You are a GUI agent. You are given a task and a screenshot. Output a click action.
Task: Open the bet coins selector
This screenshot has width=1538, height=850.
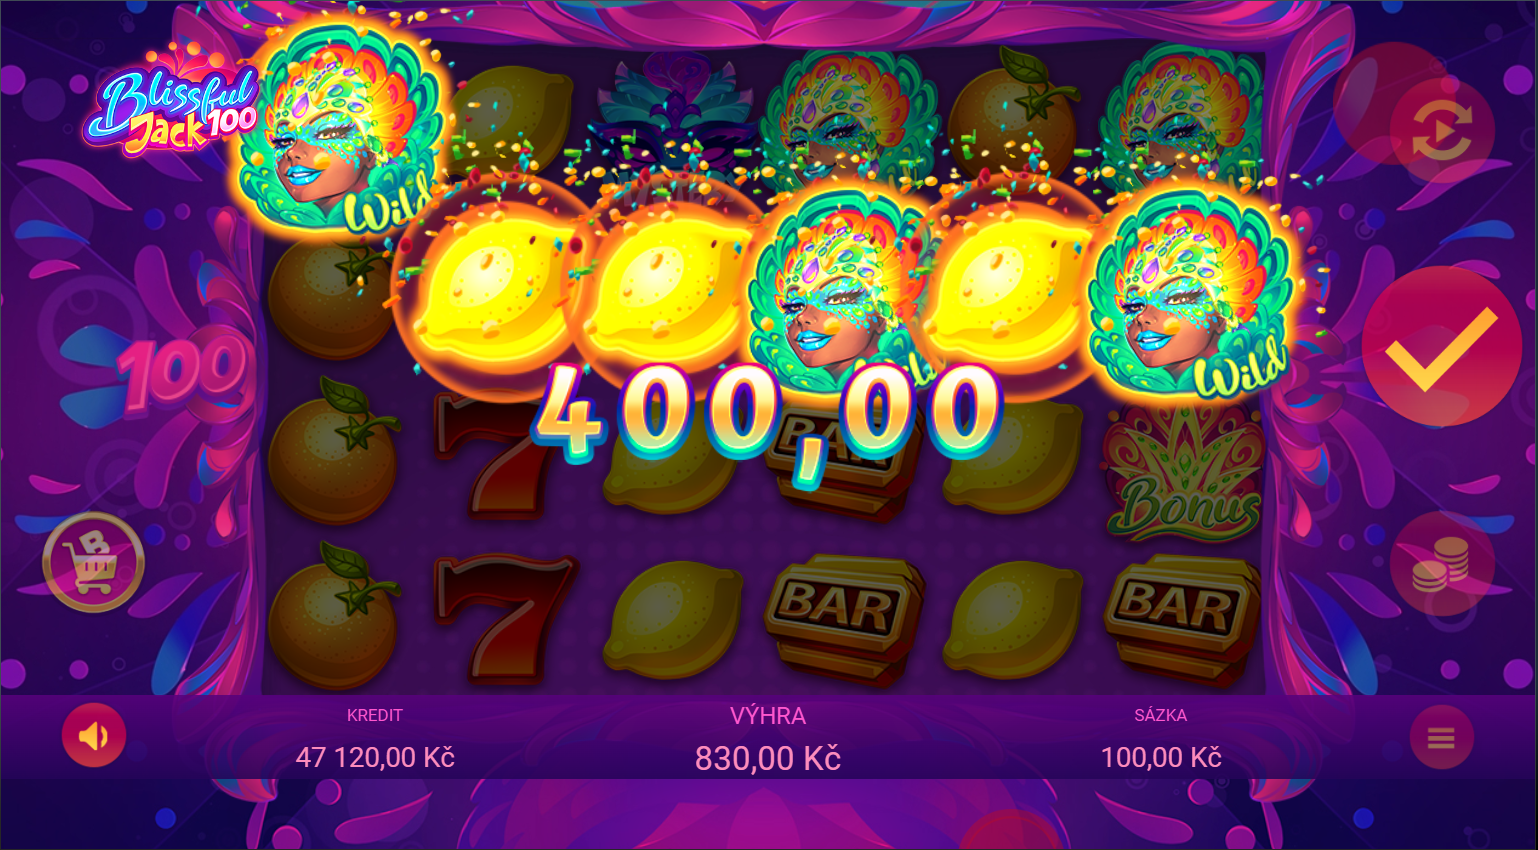(1441, 564)
